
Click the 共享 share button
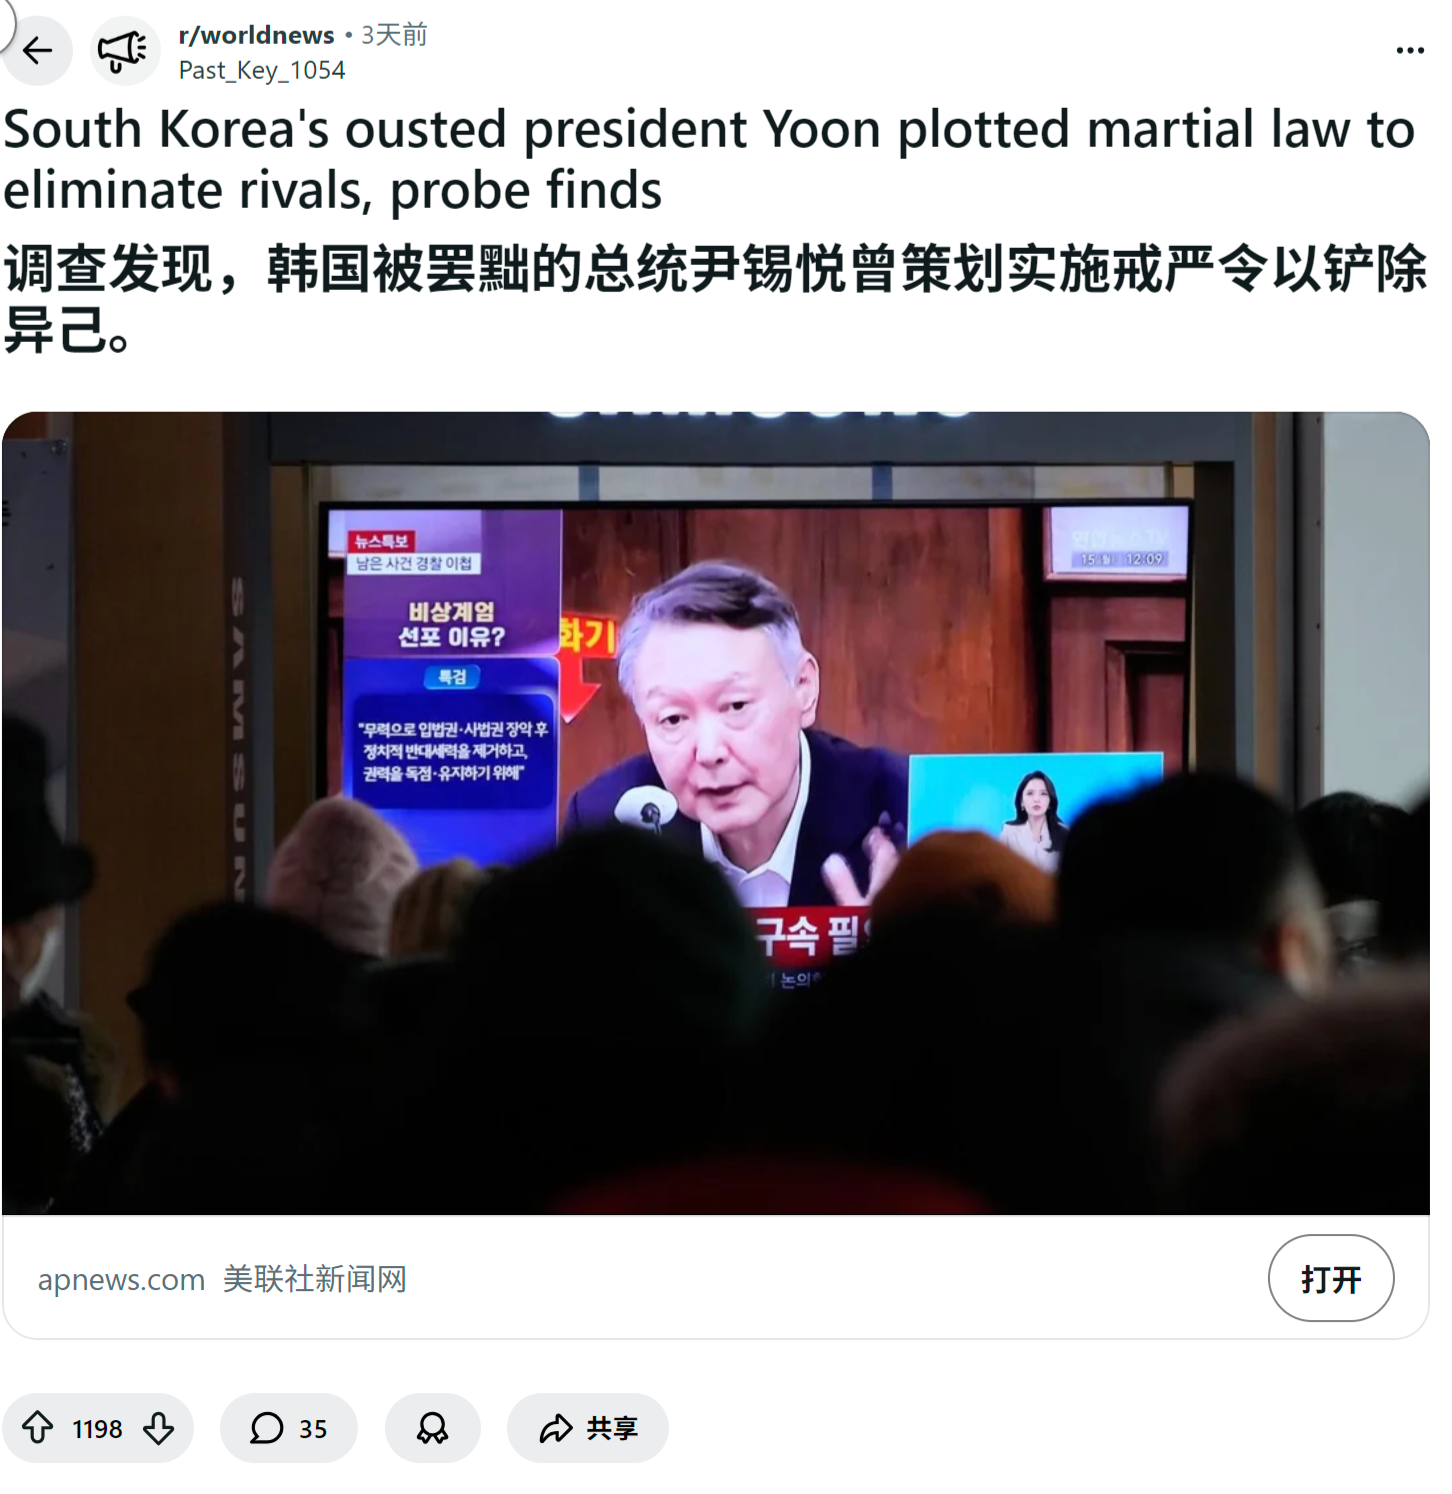tap(588, 1428)
